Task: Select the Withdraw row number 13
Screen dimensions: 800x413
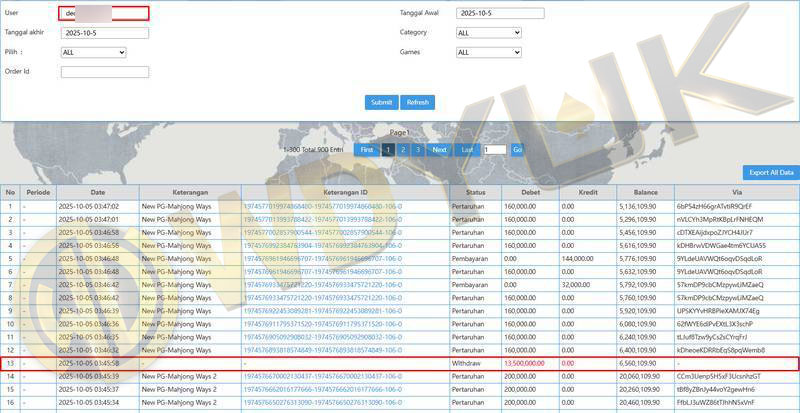Action: pyautogui.click(x=10, y=362)
